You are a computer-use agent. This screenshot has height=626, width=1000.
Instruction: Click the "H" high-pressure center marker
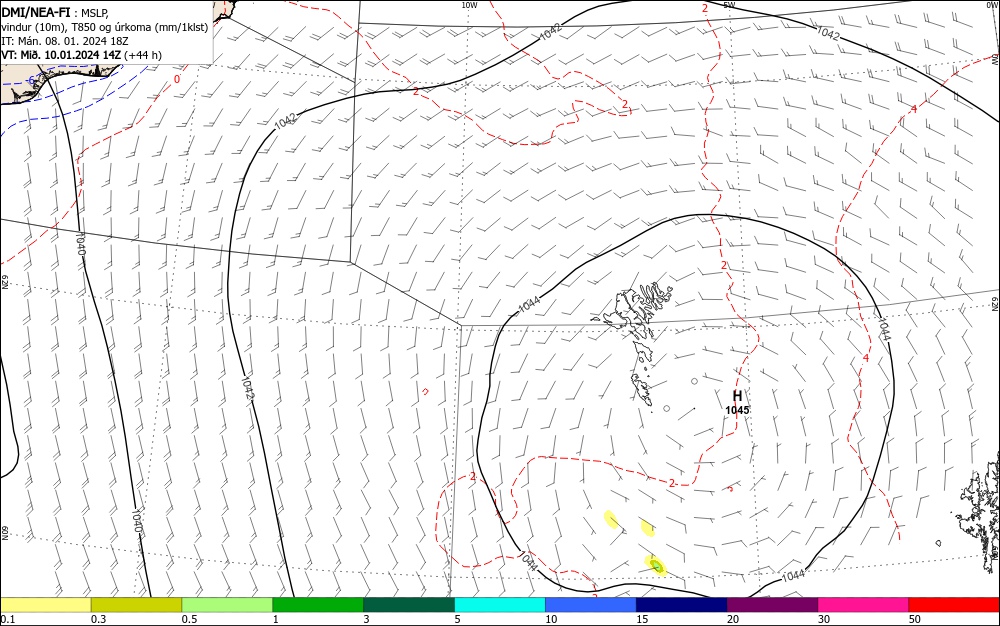pyautogui.click(x=737, y=396)
